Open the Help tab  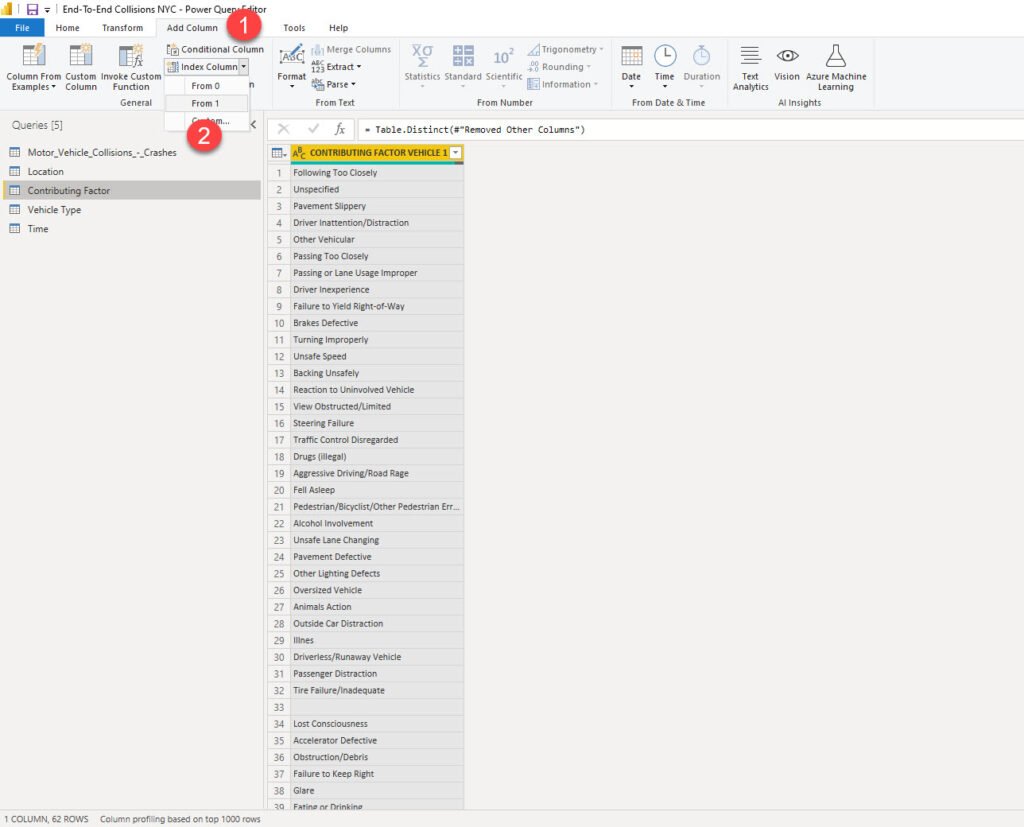[338, 27]
